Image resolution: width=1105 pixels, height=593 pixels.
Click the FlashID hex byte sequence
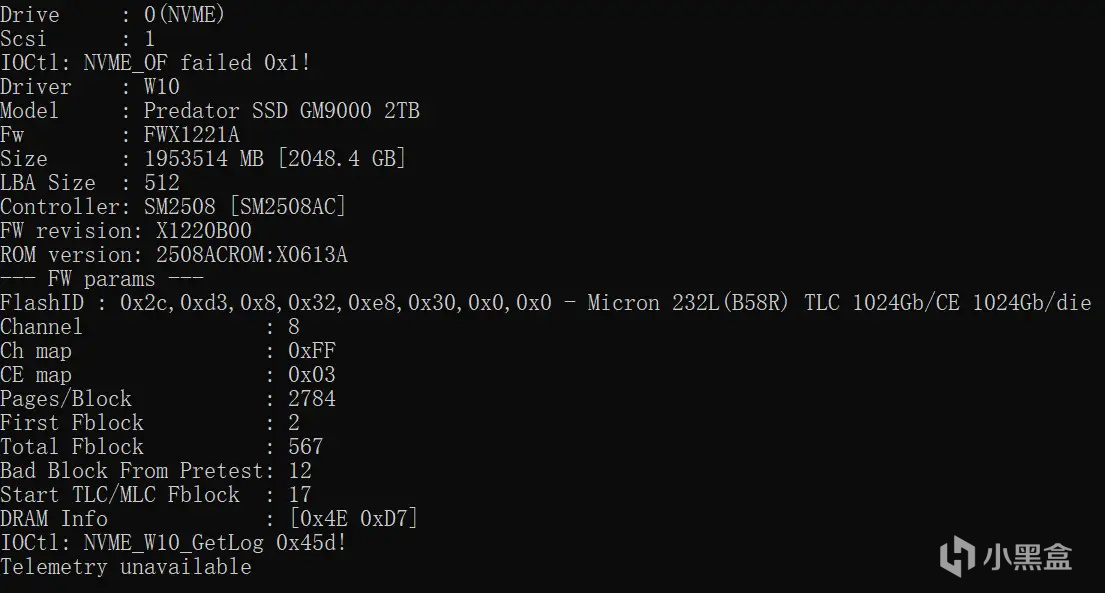click(335, 302)
